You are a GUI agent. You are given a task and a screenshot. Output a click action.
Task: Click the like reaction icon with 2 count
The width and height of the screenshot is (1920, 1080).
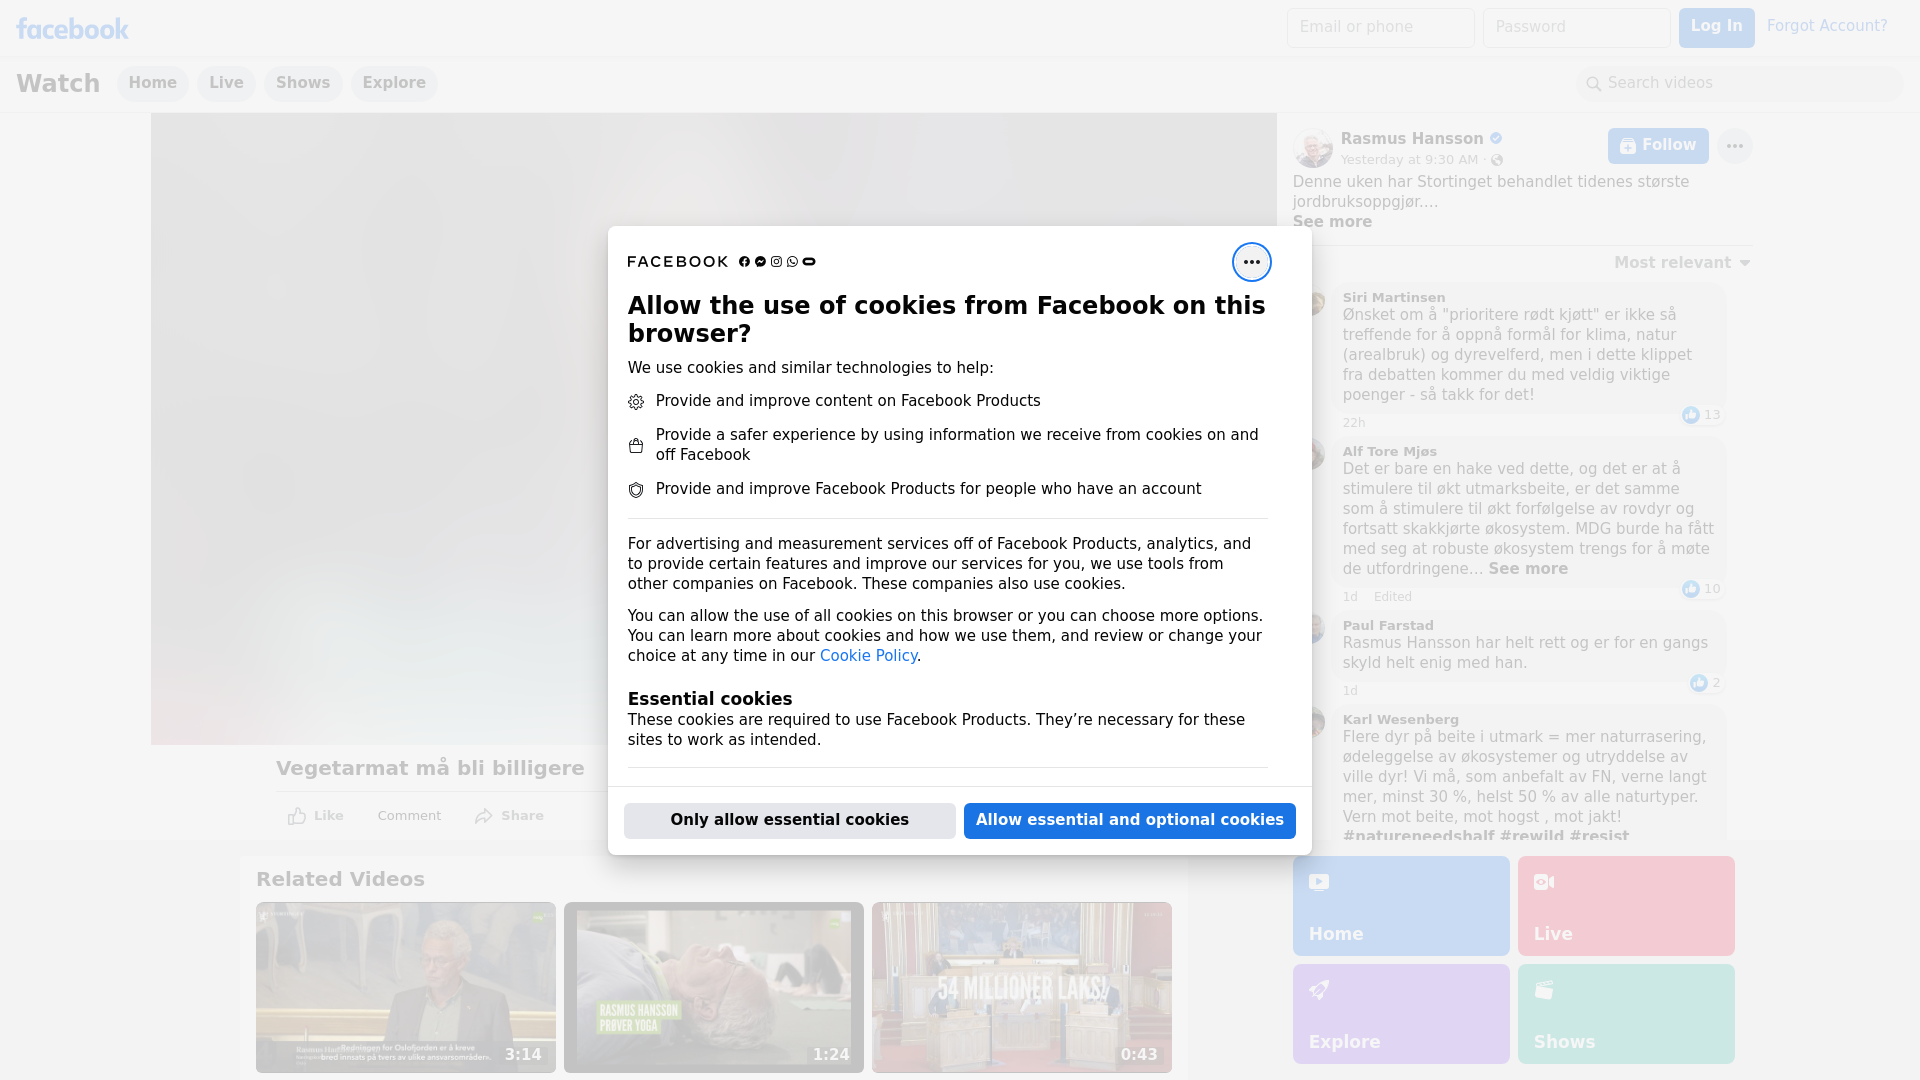coord(1699,683)
